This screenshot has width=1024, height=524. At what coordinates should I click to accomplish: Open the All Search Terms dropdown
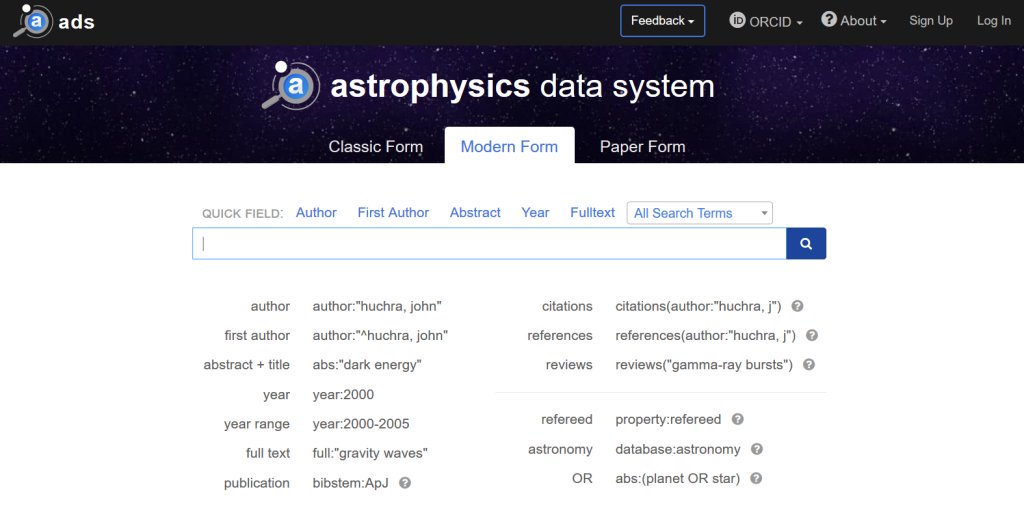699,213
